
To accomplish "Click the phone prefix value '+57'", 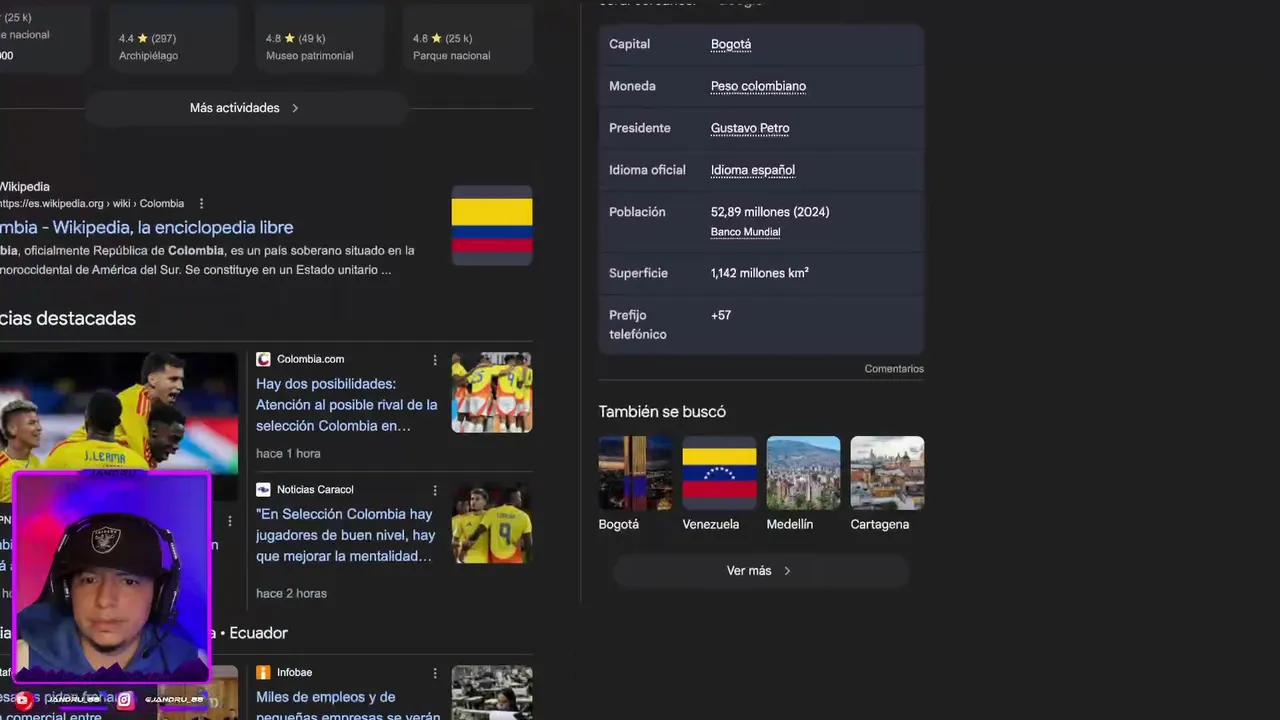I will click(721, 315).
